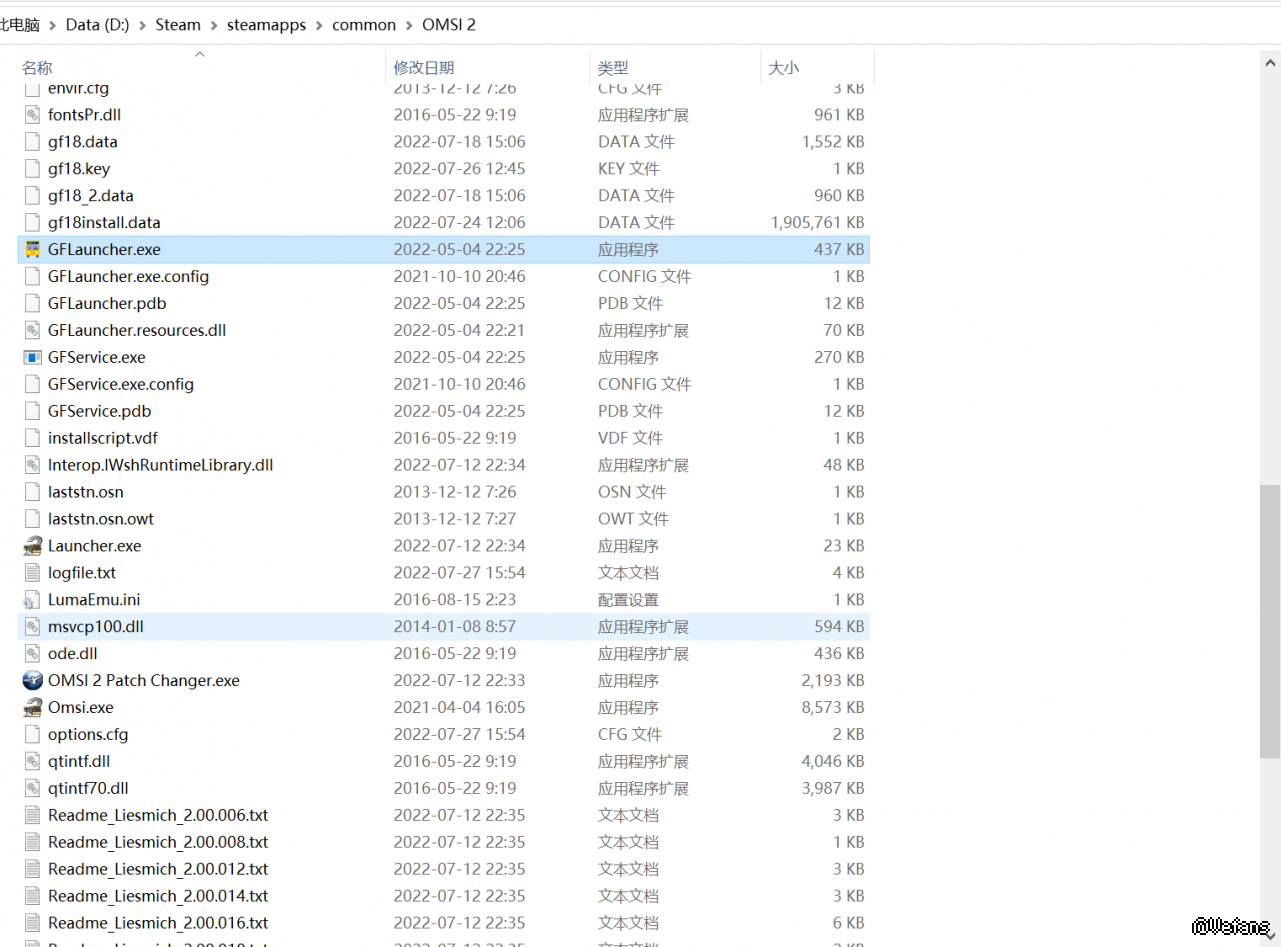This screenshot has height=947, width=1281.
Task: Click the msvcp100.dll file icon
Action: pos(33,627)
